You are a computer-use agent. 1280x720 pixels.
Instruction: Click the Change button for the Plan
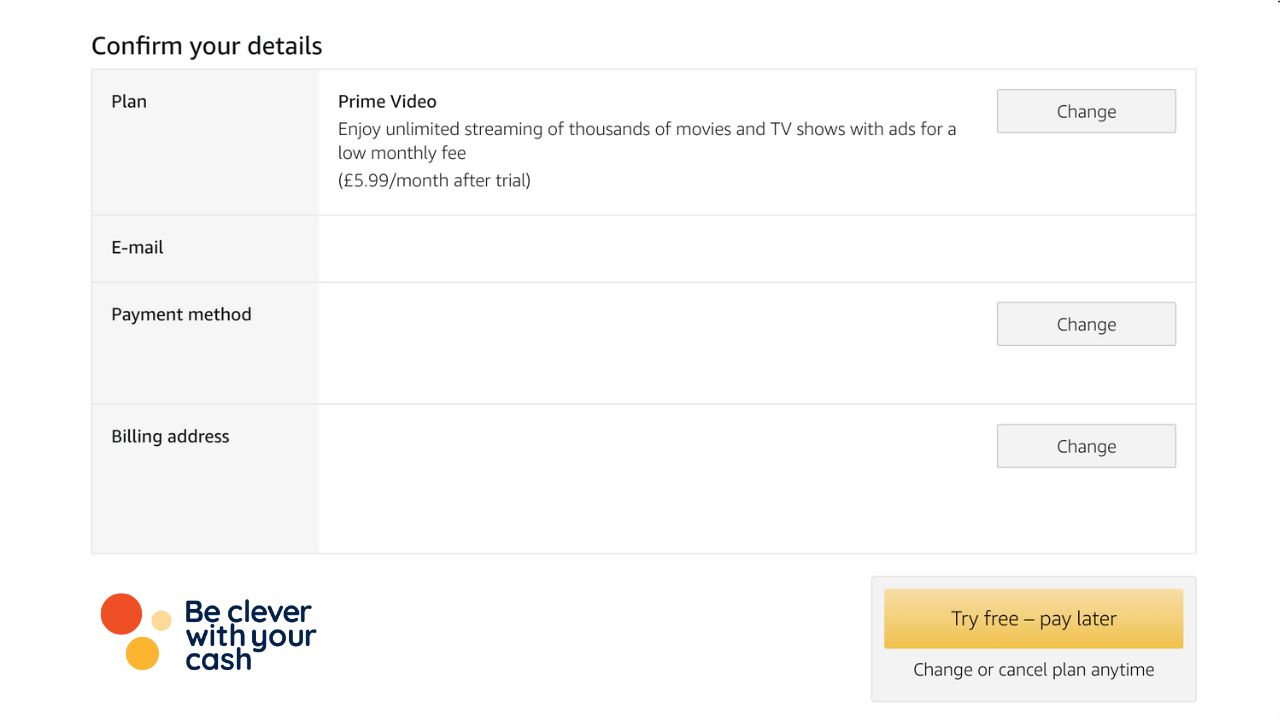(x=1086, y=111)
